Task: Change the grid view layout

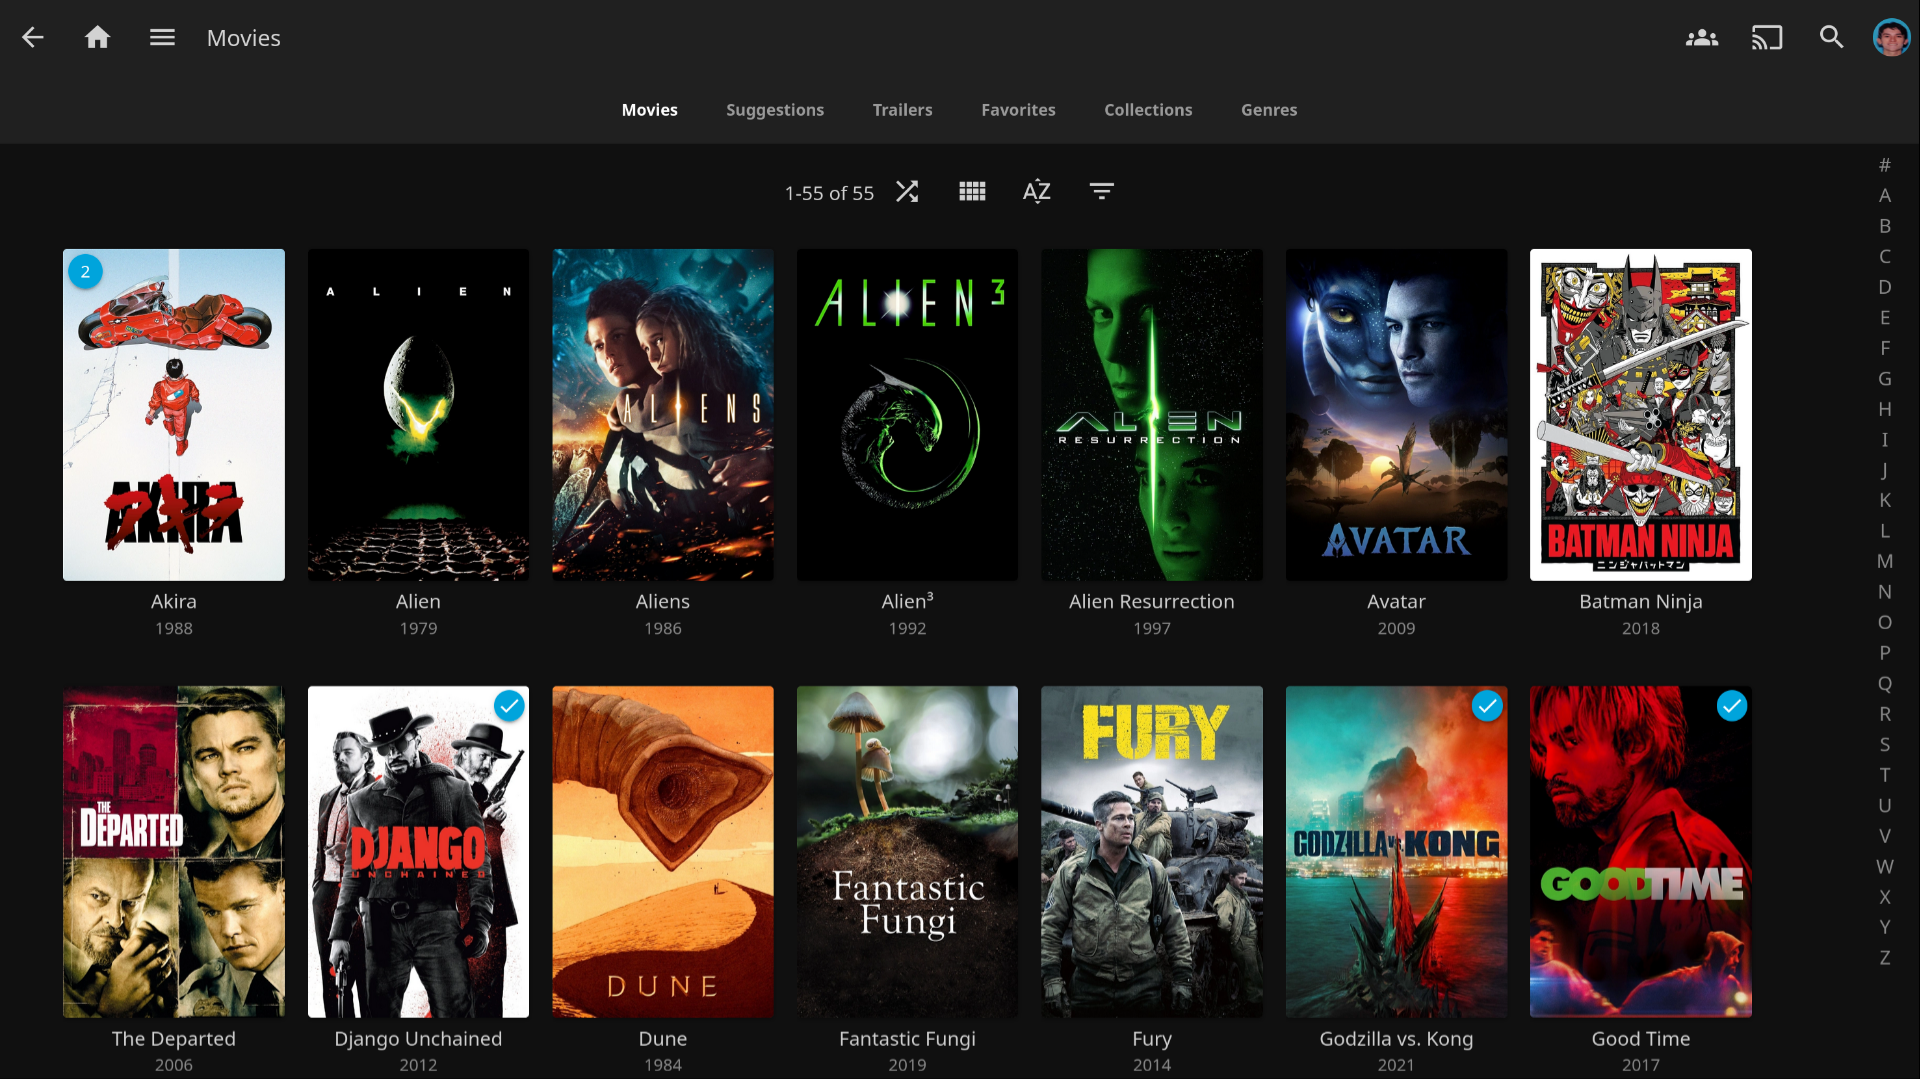Action: 972,192
